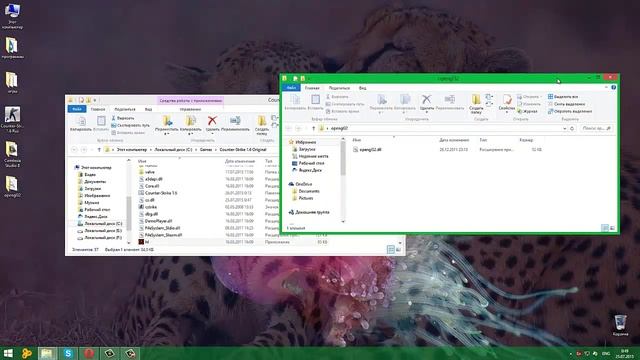This screenshot has height=360, width=640.
Task: Open quick access toolbar dropdown in Counter-Strike window
Action: (x=95, y=100)
